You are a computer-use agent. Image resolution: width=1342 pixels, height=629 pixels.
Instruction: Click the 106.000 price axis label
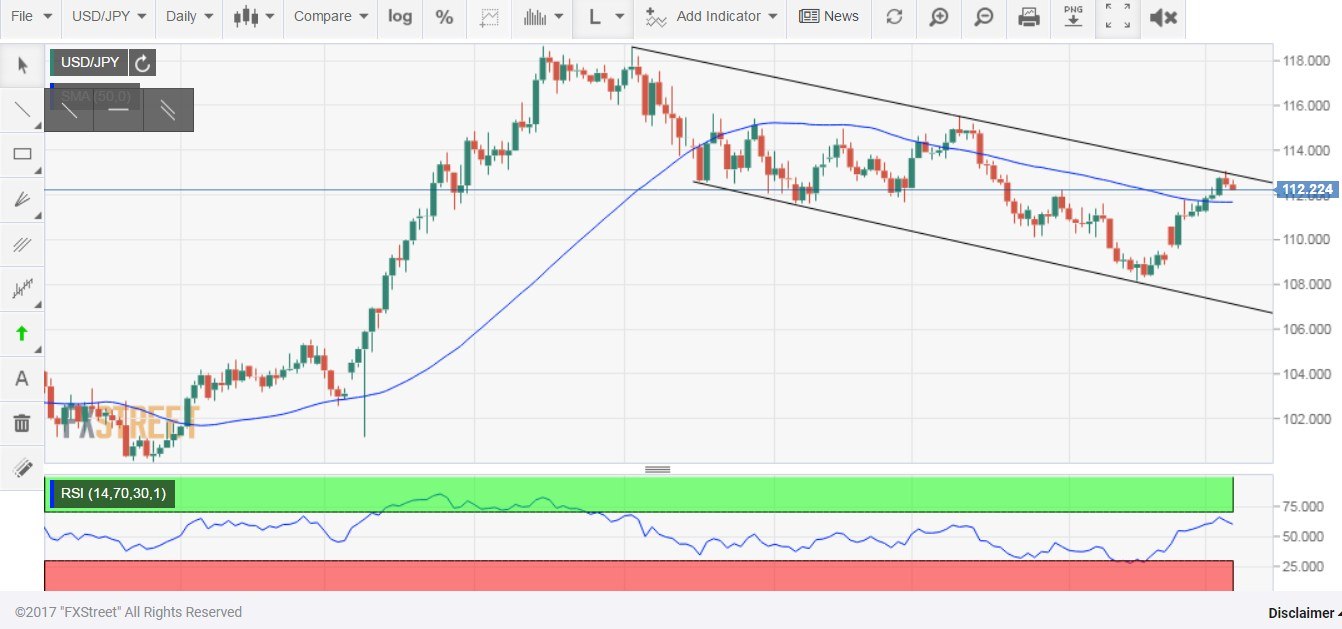click(x=1305, y=329)
